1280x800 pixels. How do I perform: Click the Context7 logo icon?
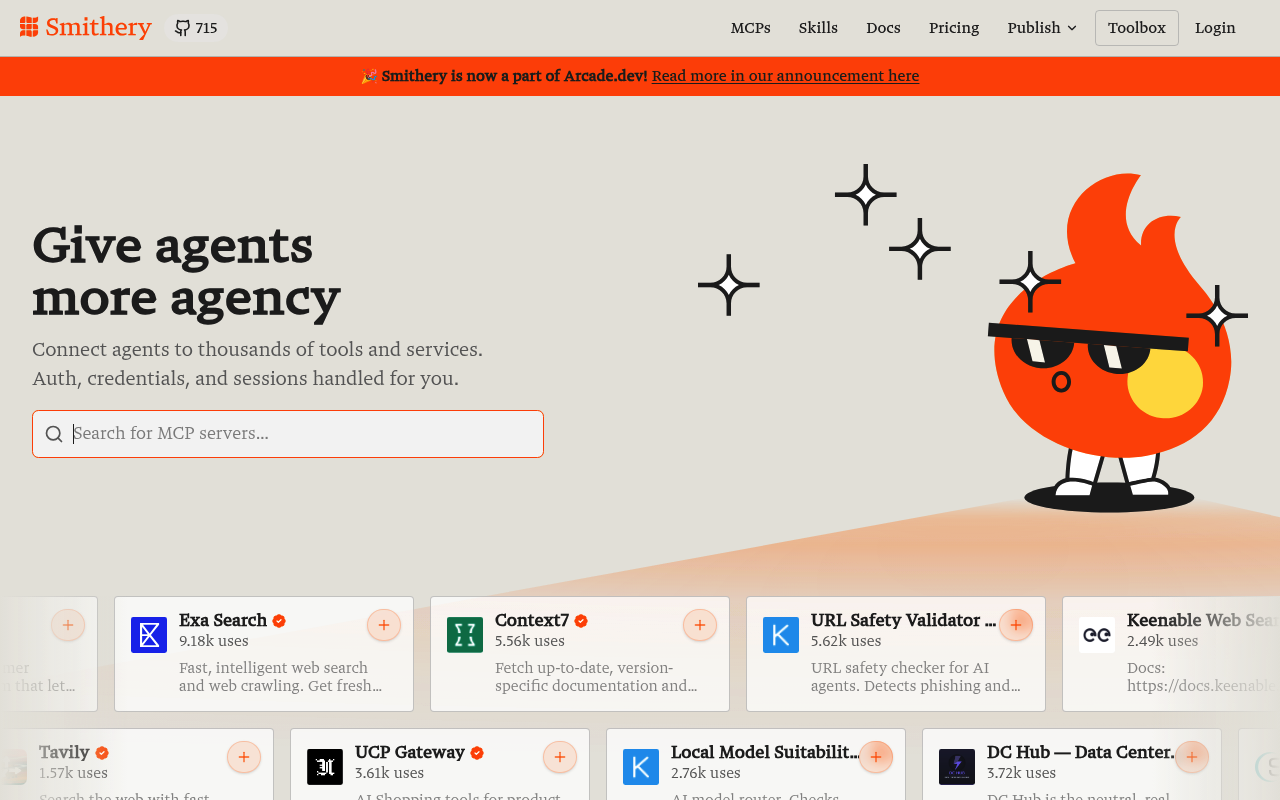click(465, 635)
